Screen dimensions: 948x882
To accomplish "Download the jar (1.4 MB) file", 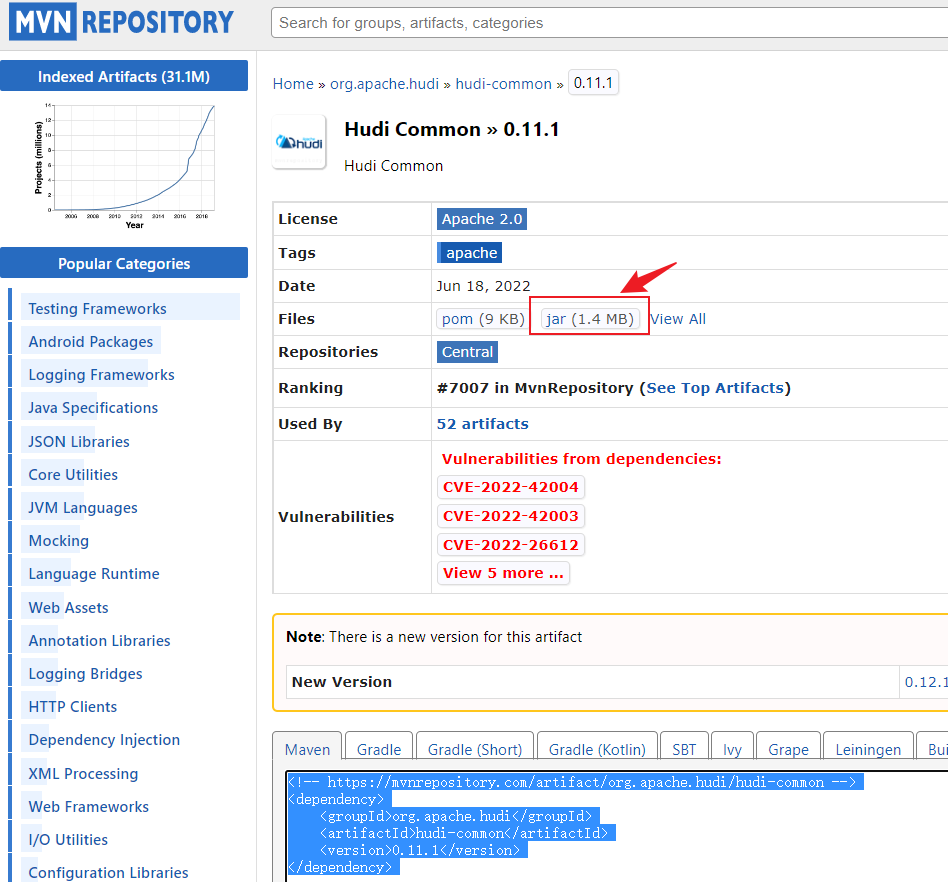I will click(x=589, y=319).
